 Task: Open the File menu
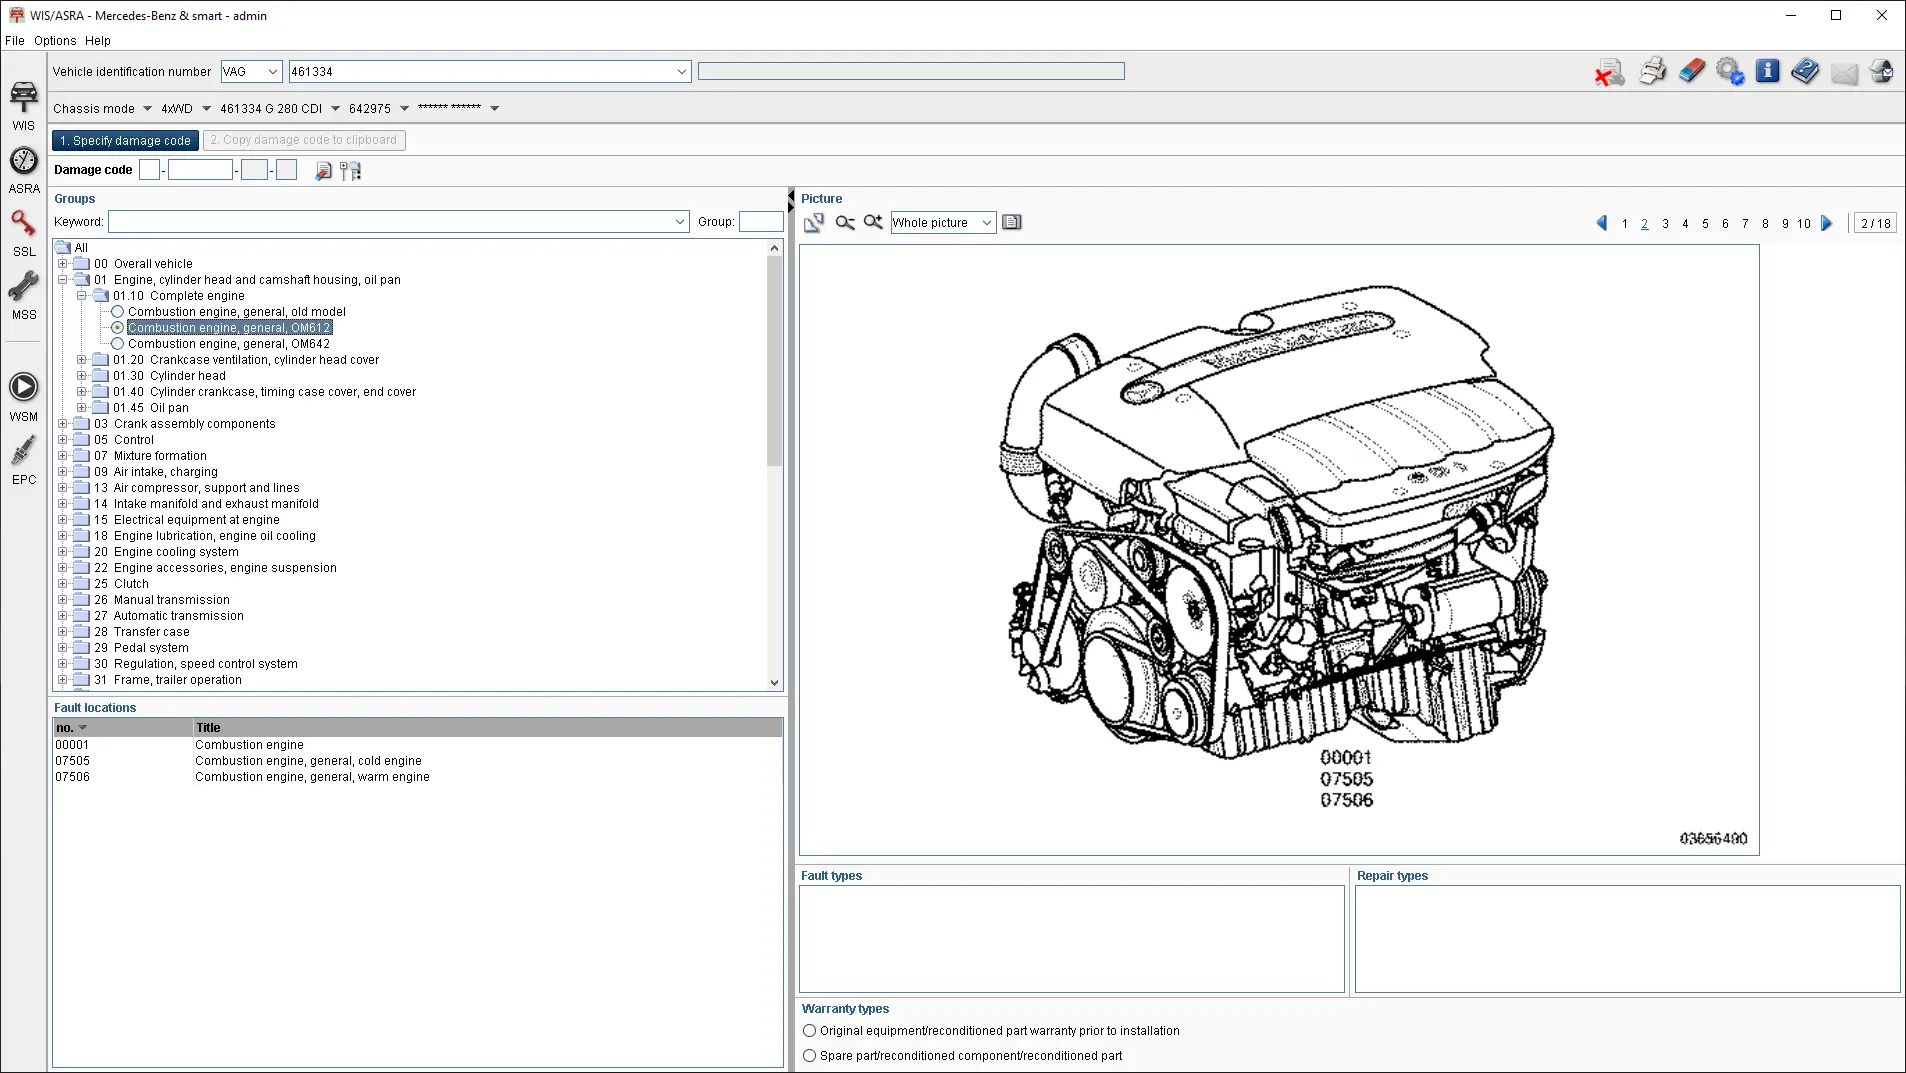click(x=15, y=41)
